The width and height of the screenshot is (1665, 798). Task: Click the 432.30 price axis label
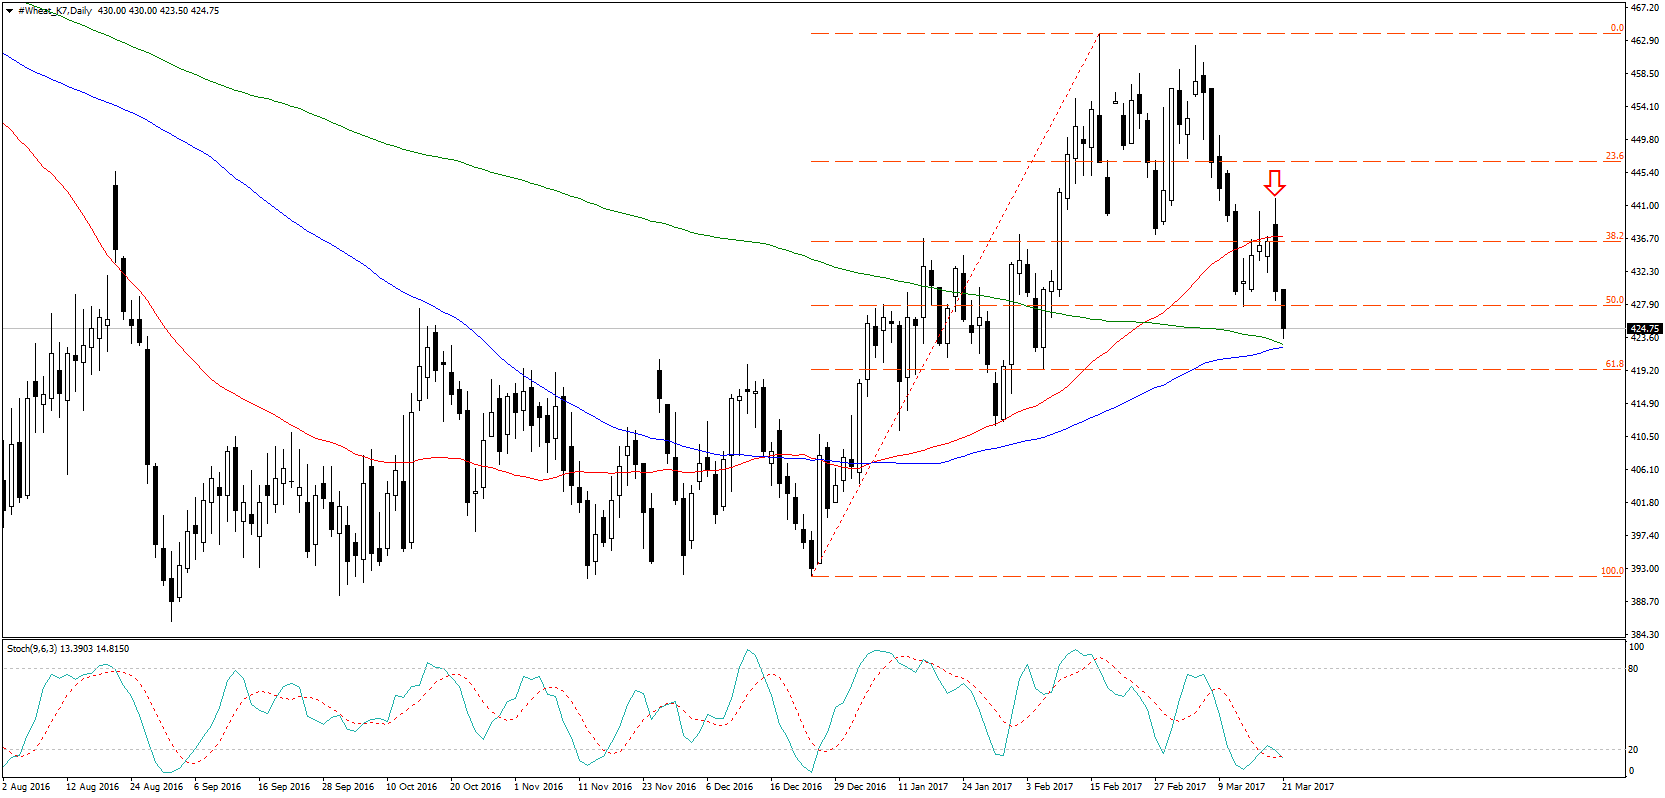pos(1645,272)
